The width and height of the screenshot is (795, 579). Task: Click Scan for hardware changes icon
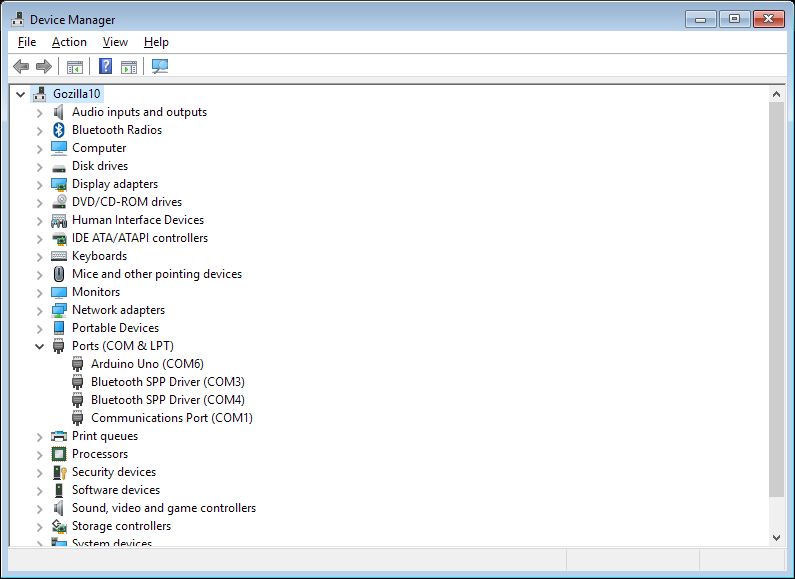coord(160,67)
